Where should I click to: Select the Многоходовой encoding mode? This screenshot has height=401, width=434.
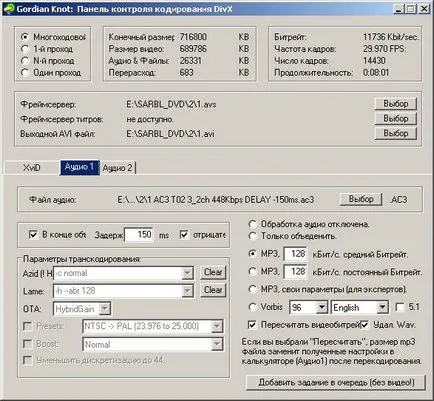25,37
